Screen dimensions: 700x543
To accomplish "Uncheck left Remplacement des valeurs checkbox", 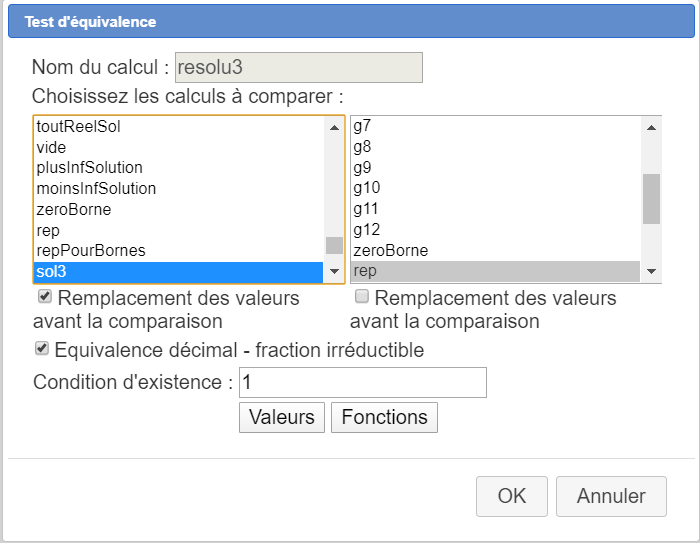I will pos(45,297).
